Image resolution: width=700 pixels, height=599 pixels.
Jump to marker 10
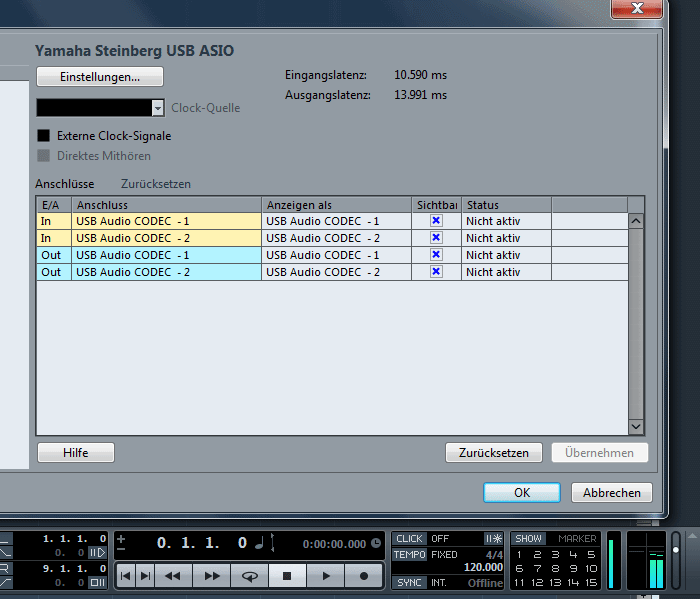(x=591, y=569)
